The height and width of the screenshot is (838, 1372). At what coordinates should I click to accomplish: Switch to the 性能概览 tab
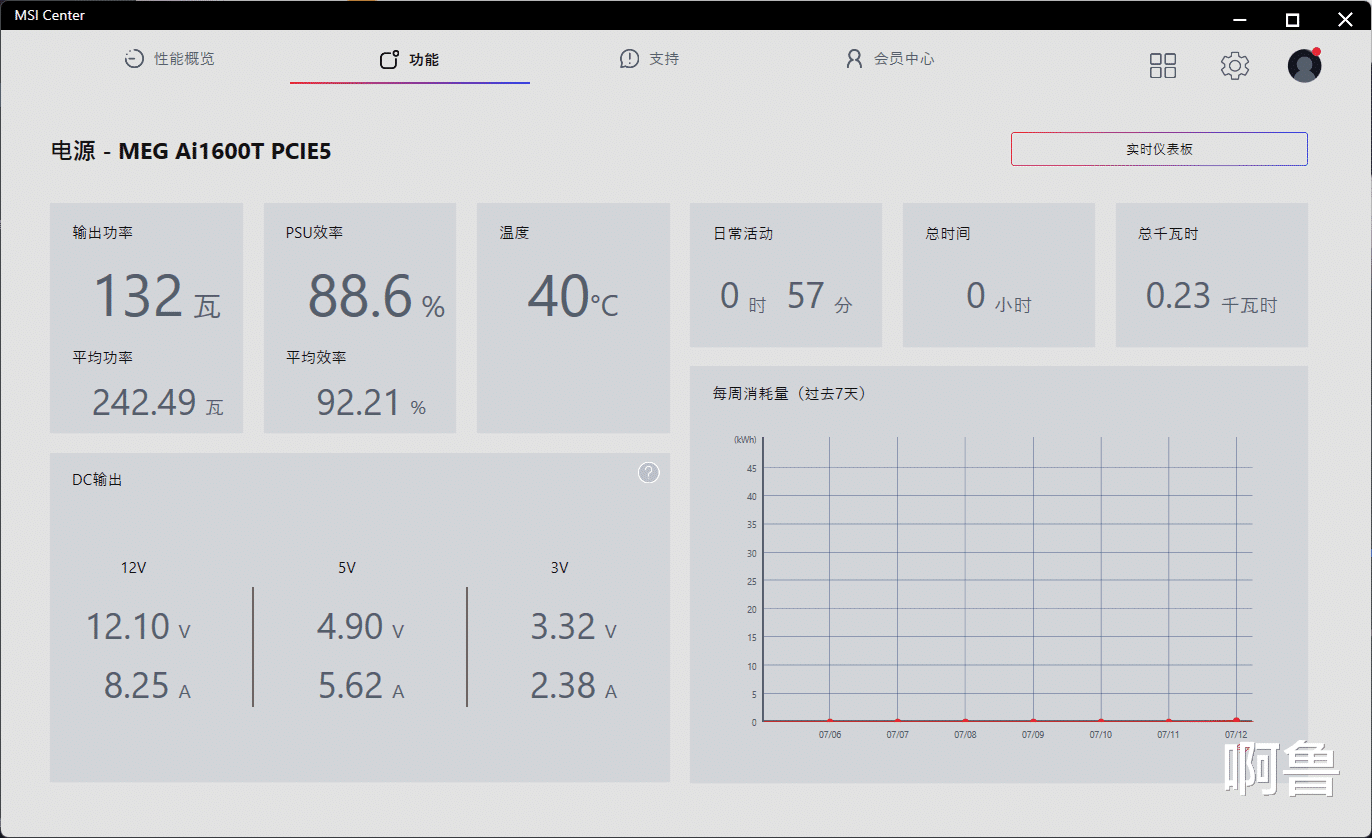[169, 59]
